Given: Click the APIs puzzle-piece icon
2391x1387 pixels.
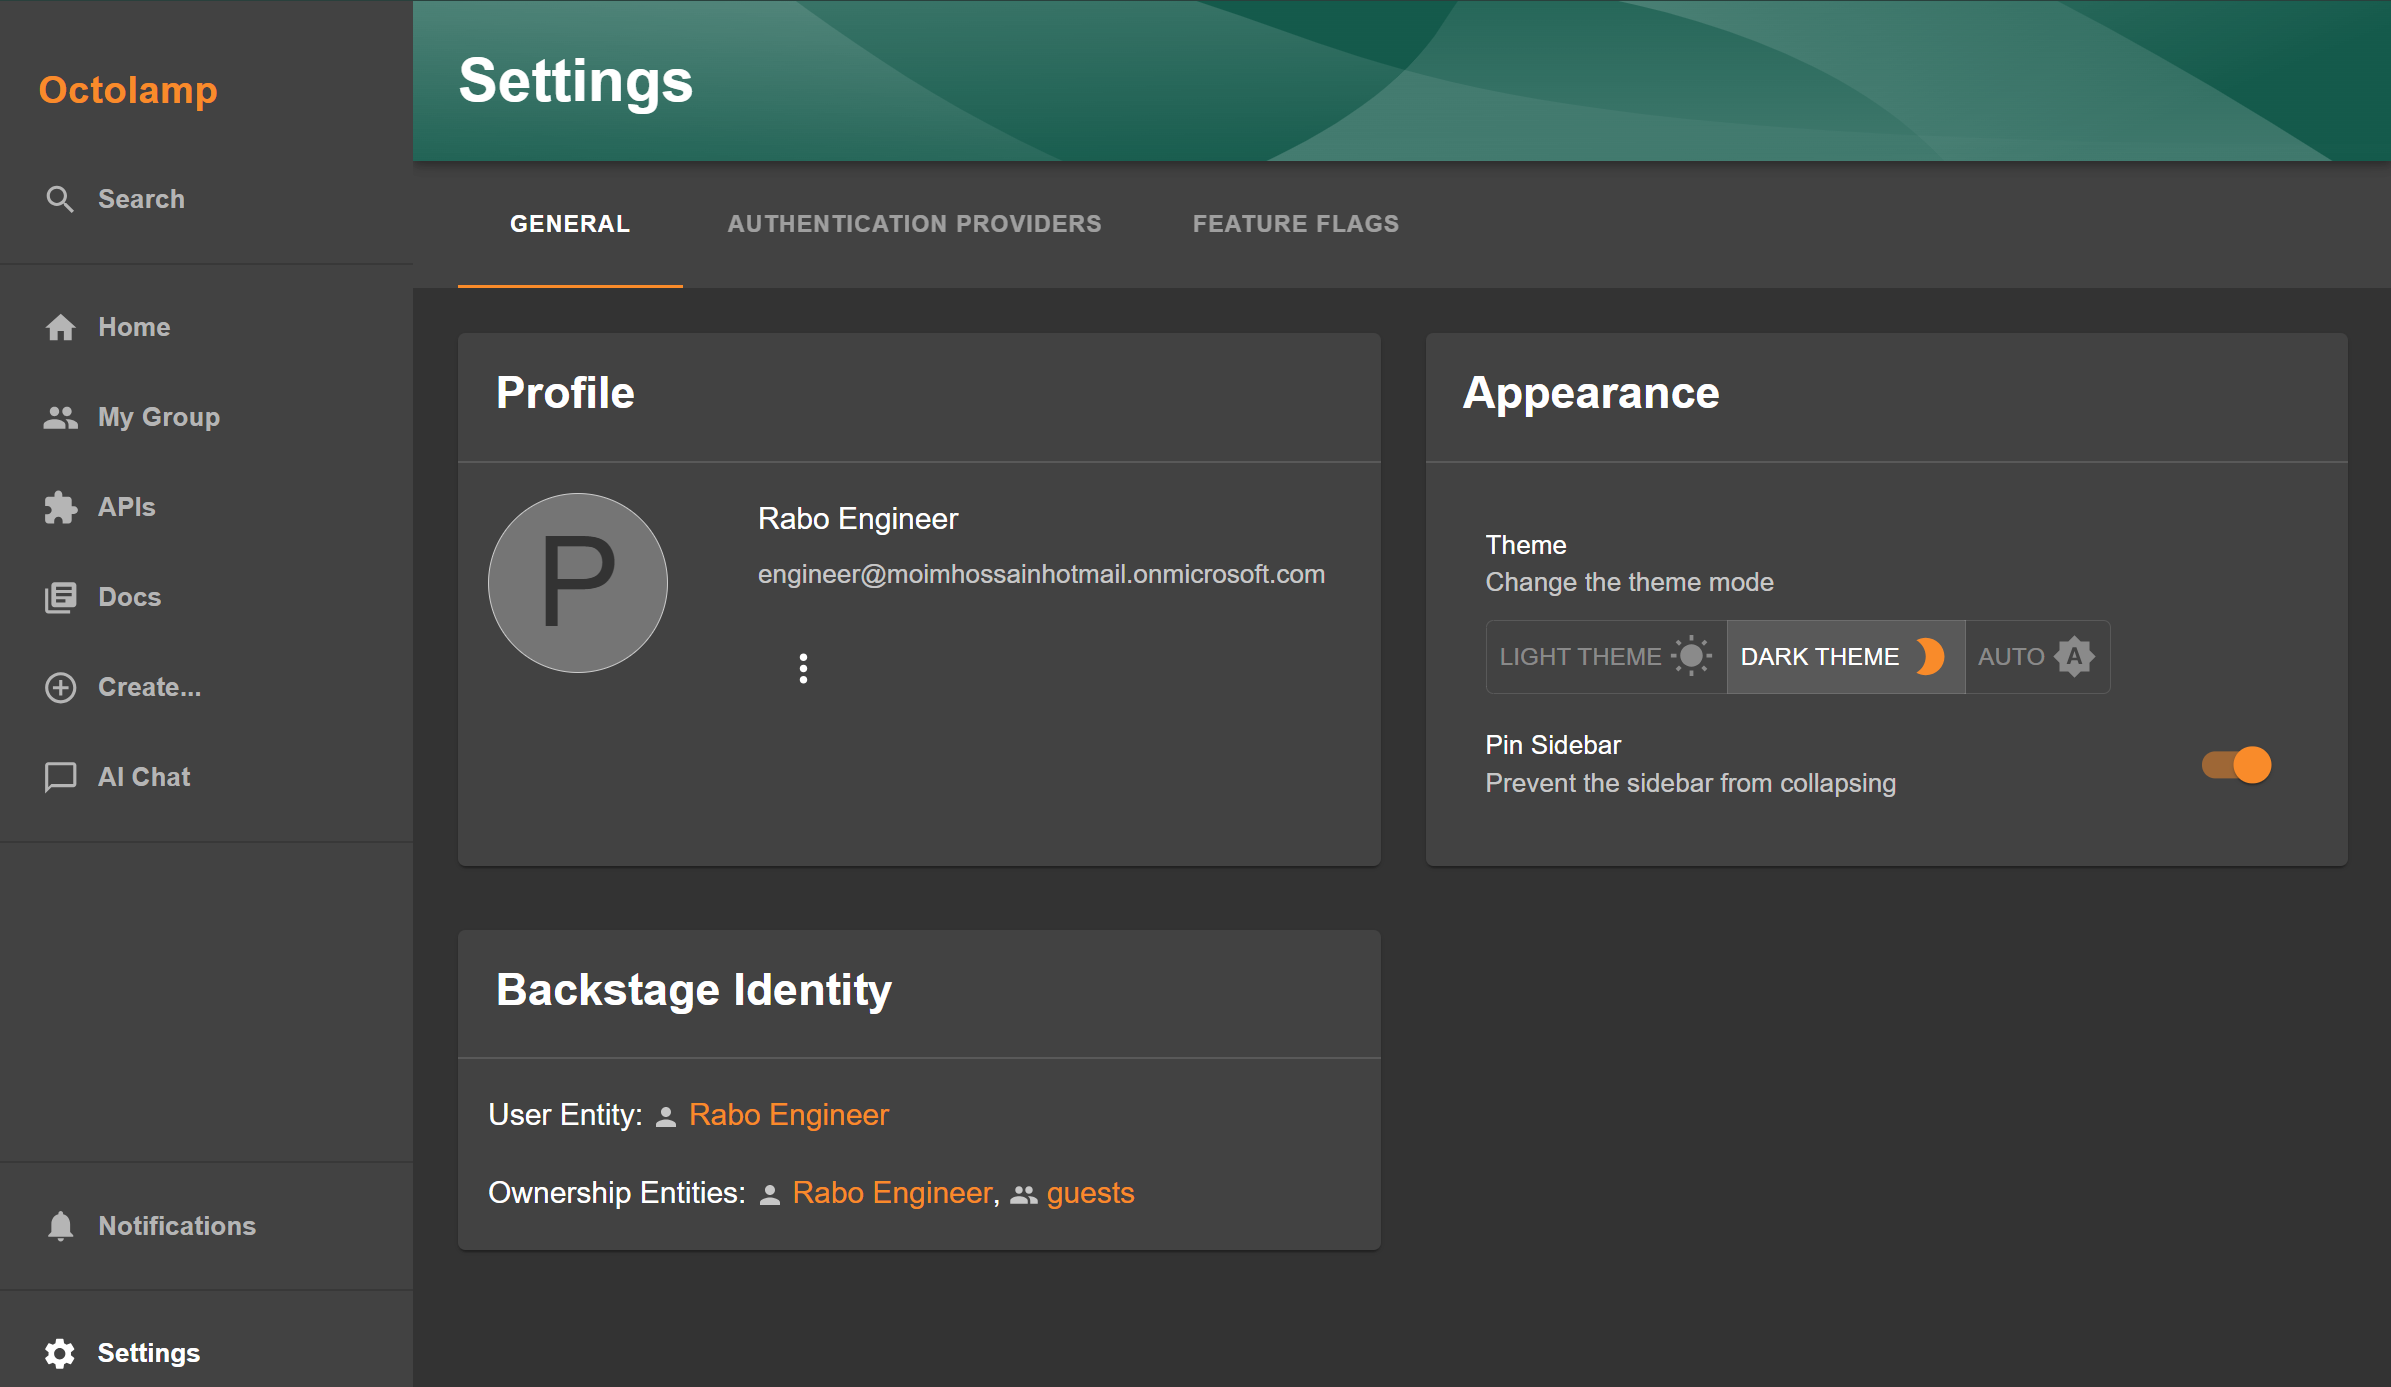Looking at the screenshot, I should coord(60,507).
